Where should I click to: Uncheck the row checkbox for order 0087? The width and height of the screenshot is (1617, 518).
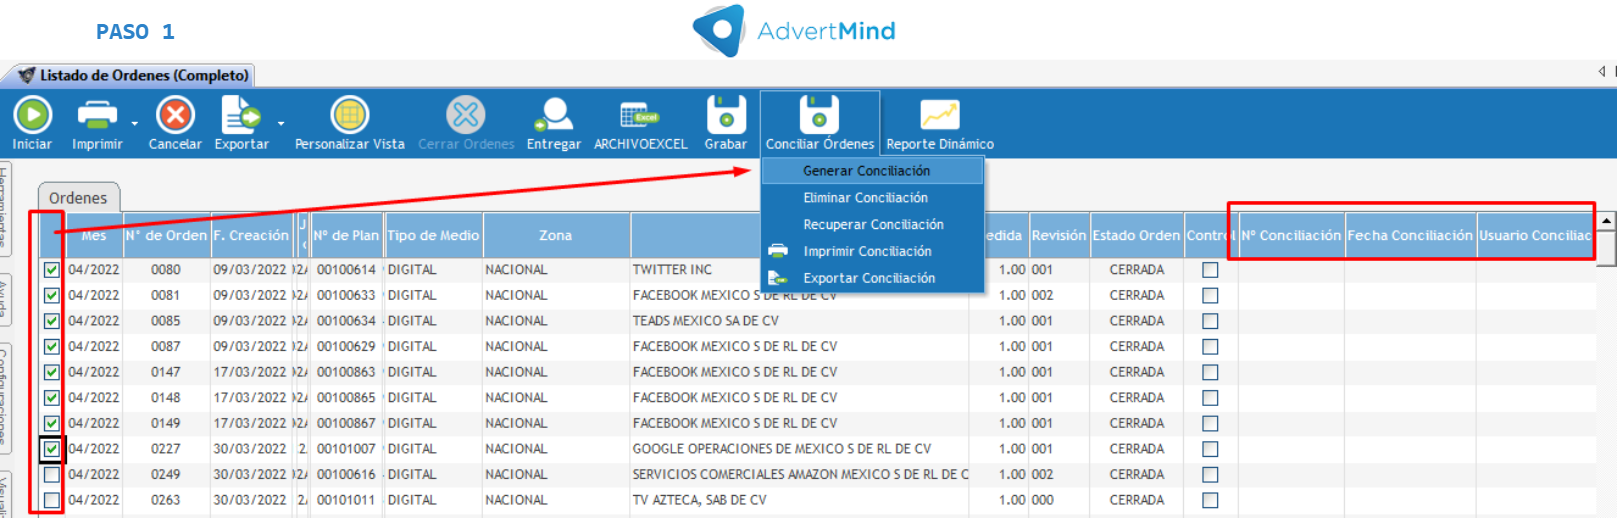[52, 346]
